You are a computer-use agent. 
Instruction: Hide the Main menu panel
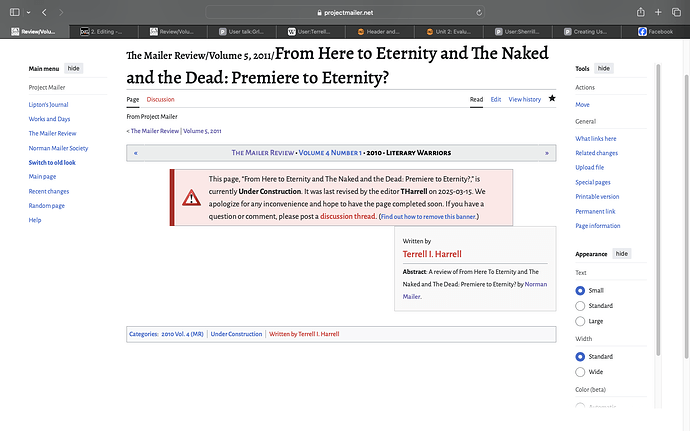(73, 68)
